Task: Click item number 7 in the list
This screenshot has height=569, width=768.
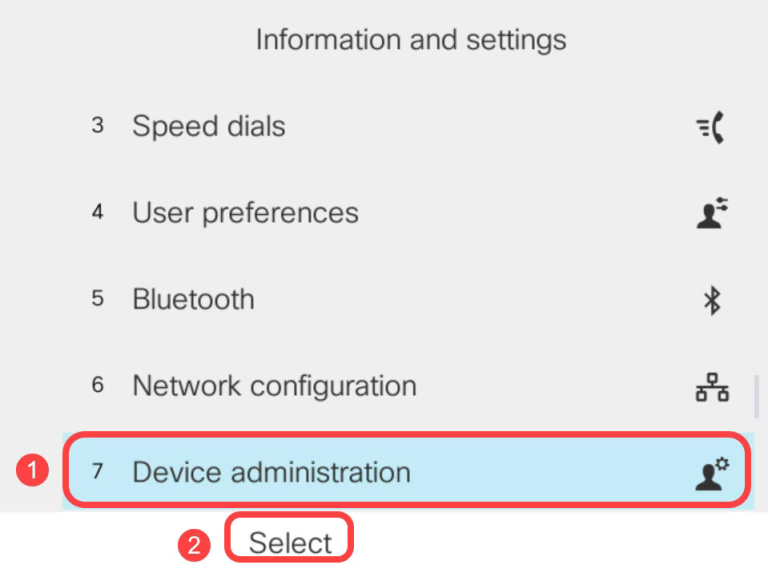Action: click(97, 472)
